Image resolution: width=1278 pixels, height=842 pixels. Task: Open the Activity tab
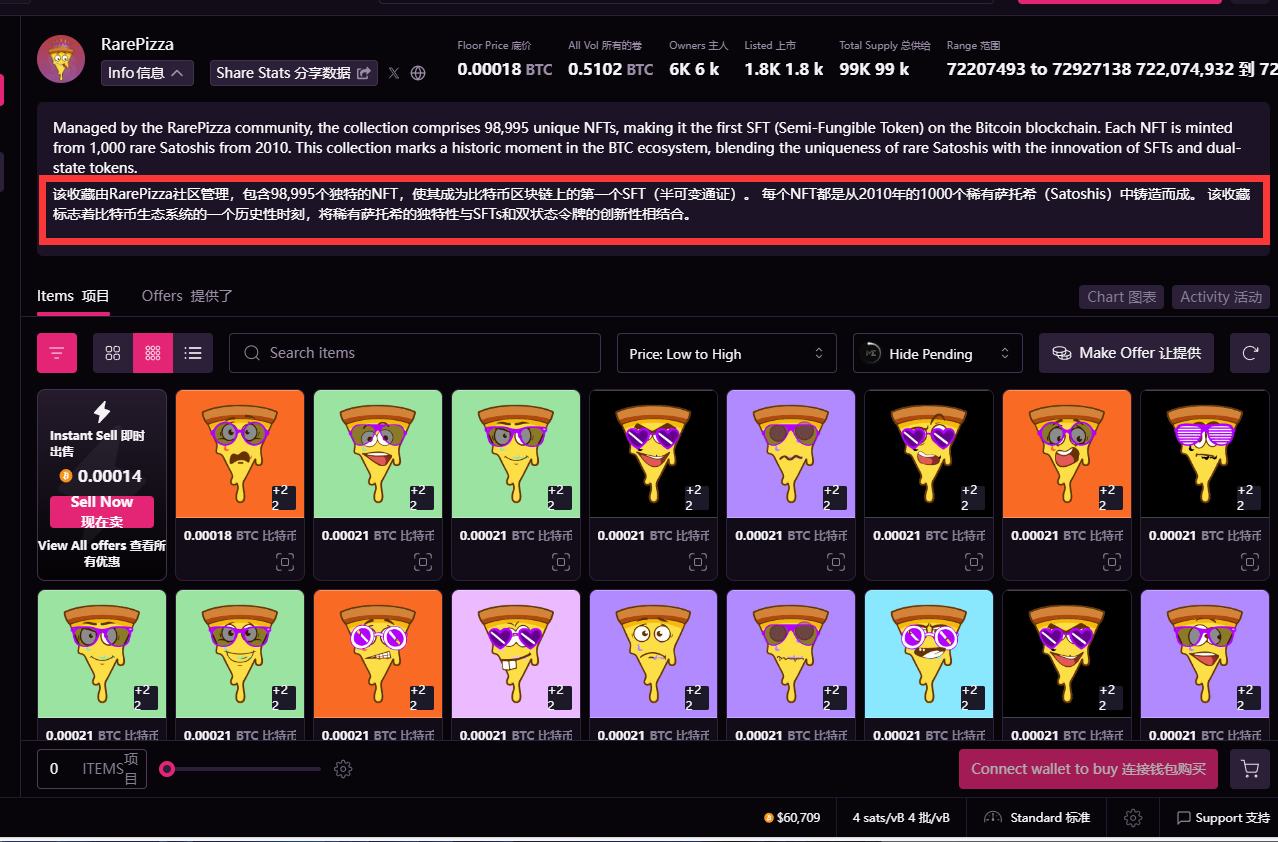click(x=1220, y=297)
